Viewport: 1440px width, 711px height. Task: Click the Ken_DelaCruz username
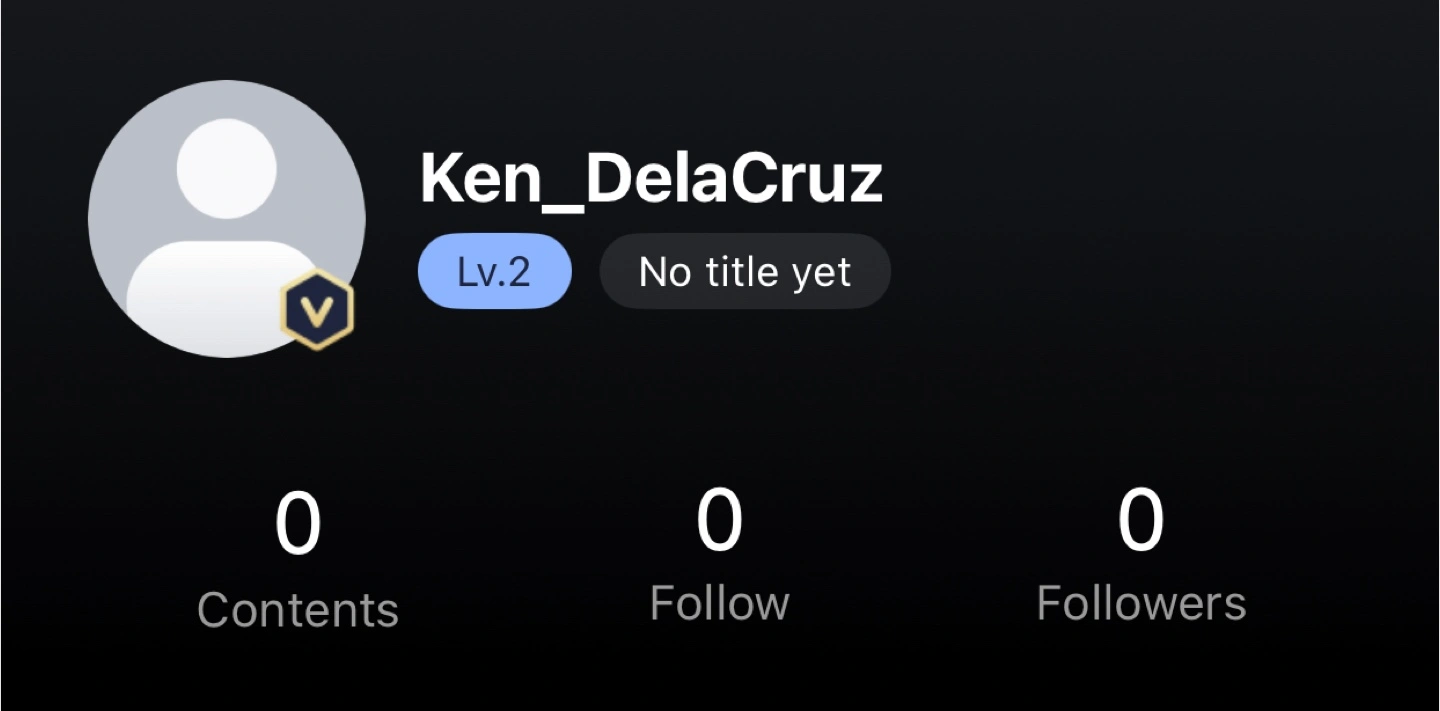651,179
